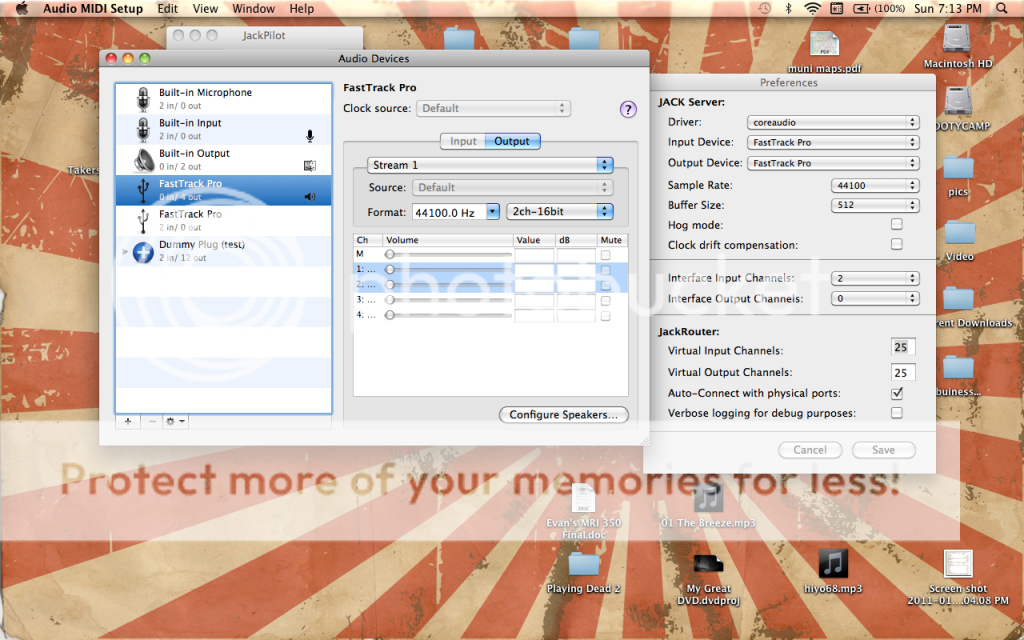This screenshot has height=640, width=1024.
Task: Click the Built-in Output speaker icon
Action: (x=141, y=159)
